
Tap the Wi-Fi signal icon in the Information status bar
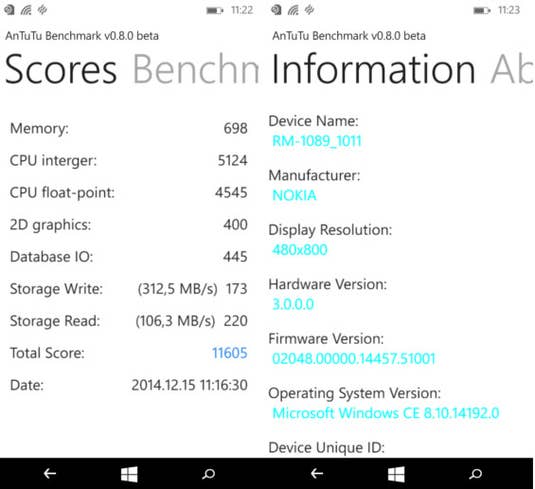click(x=293, y=10)
